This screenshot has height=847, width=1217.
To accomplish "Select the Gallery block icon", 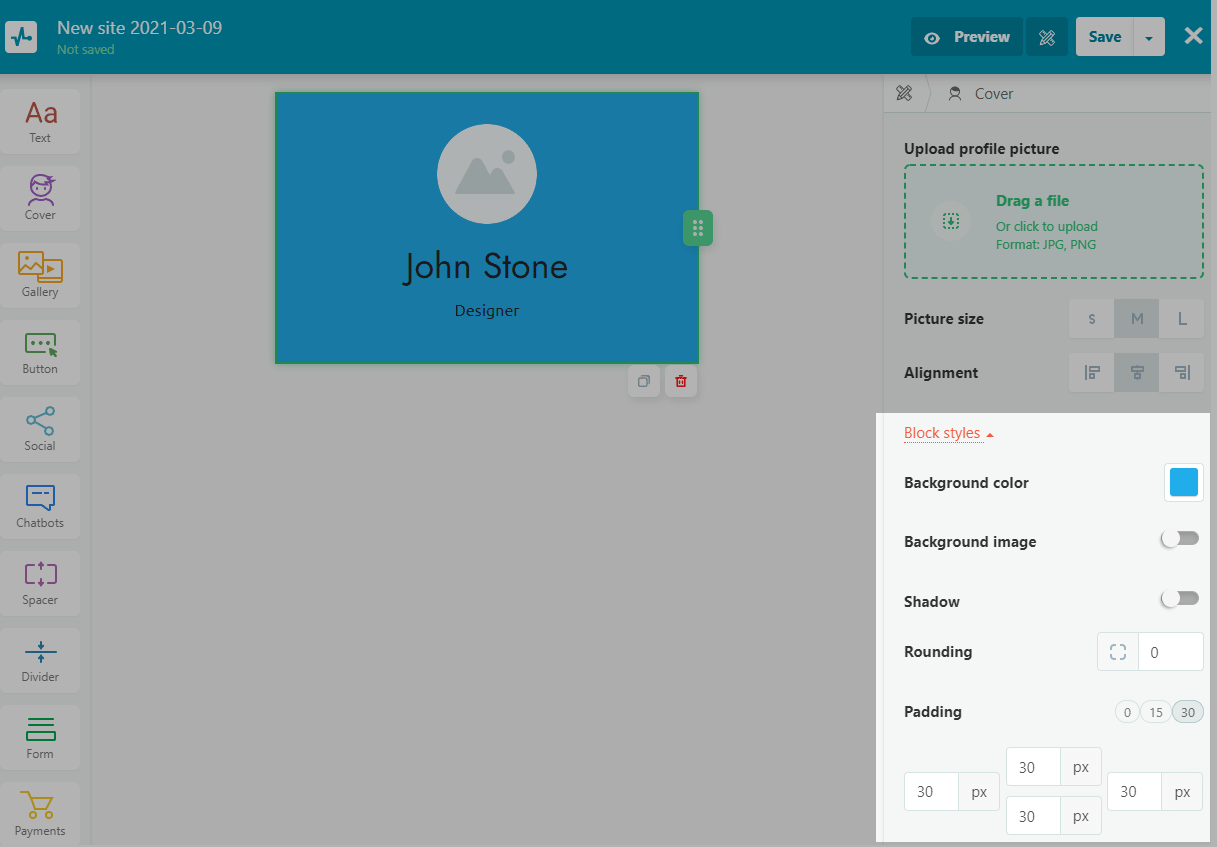I will tap(40, 275).
